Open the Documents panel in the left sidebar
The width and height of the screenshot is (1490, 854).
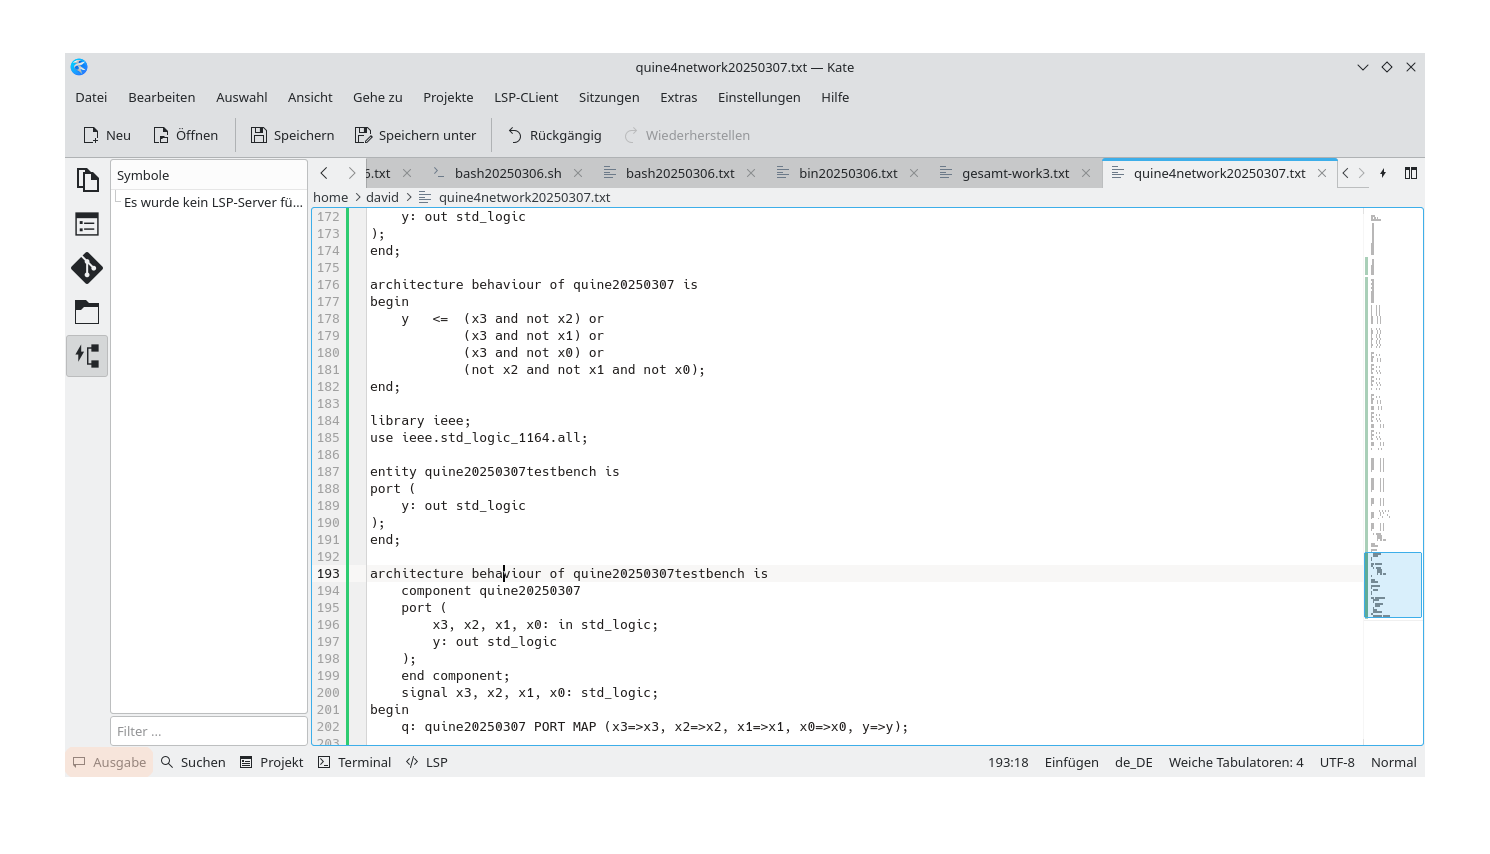coord(87,178)
